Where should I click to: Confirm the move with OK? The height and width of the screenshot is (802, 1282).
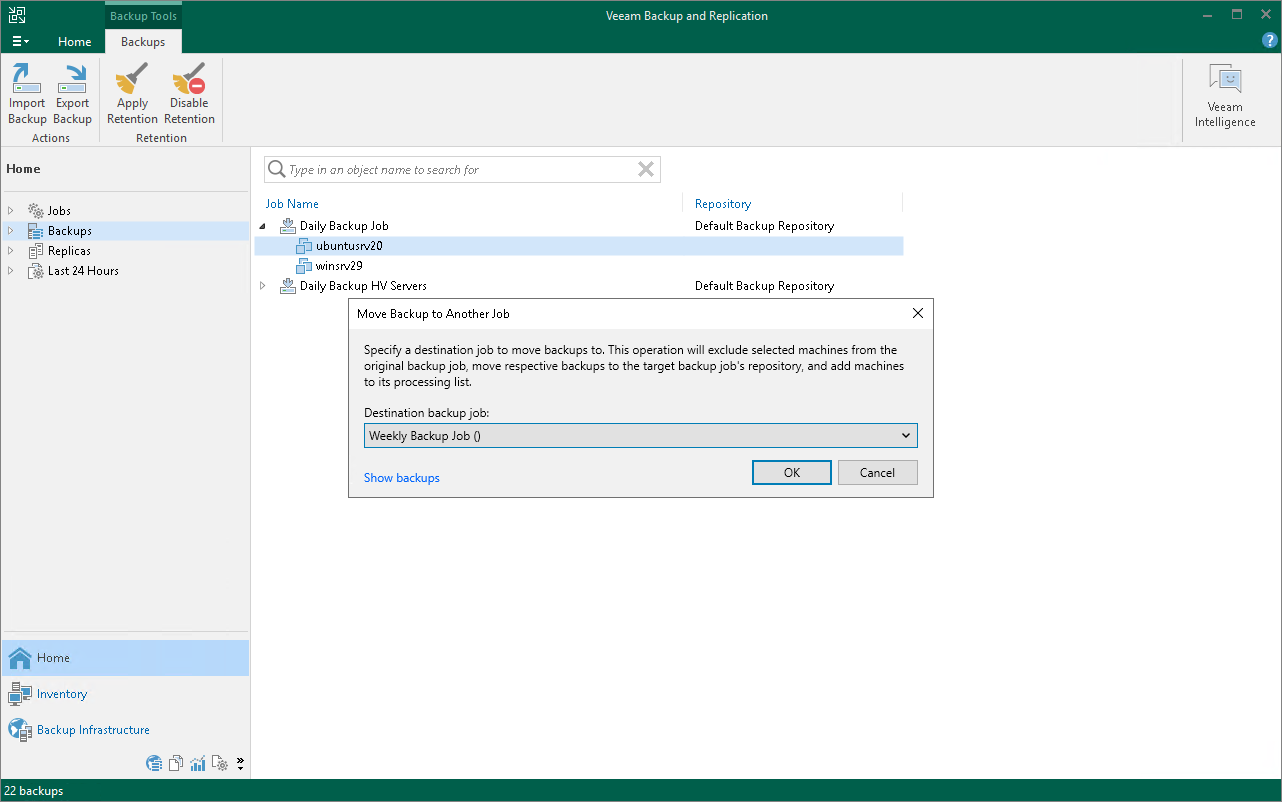coord(791,472)
